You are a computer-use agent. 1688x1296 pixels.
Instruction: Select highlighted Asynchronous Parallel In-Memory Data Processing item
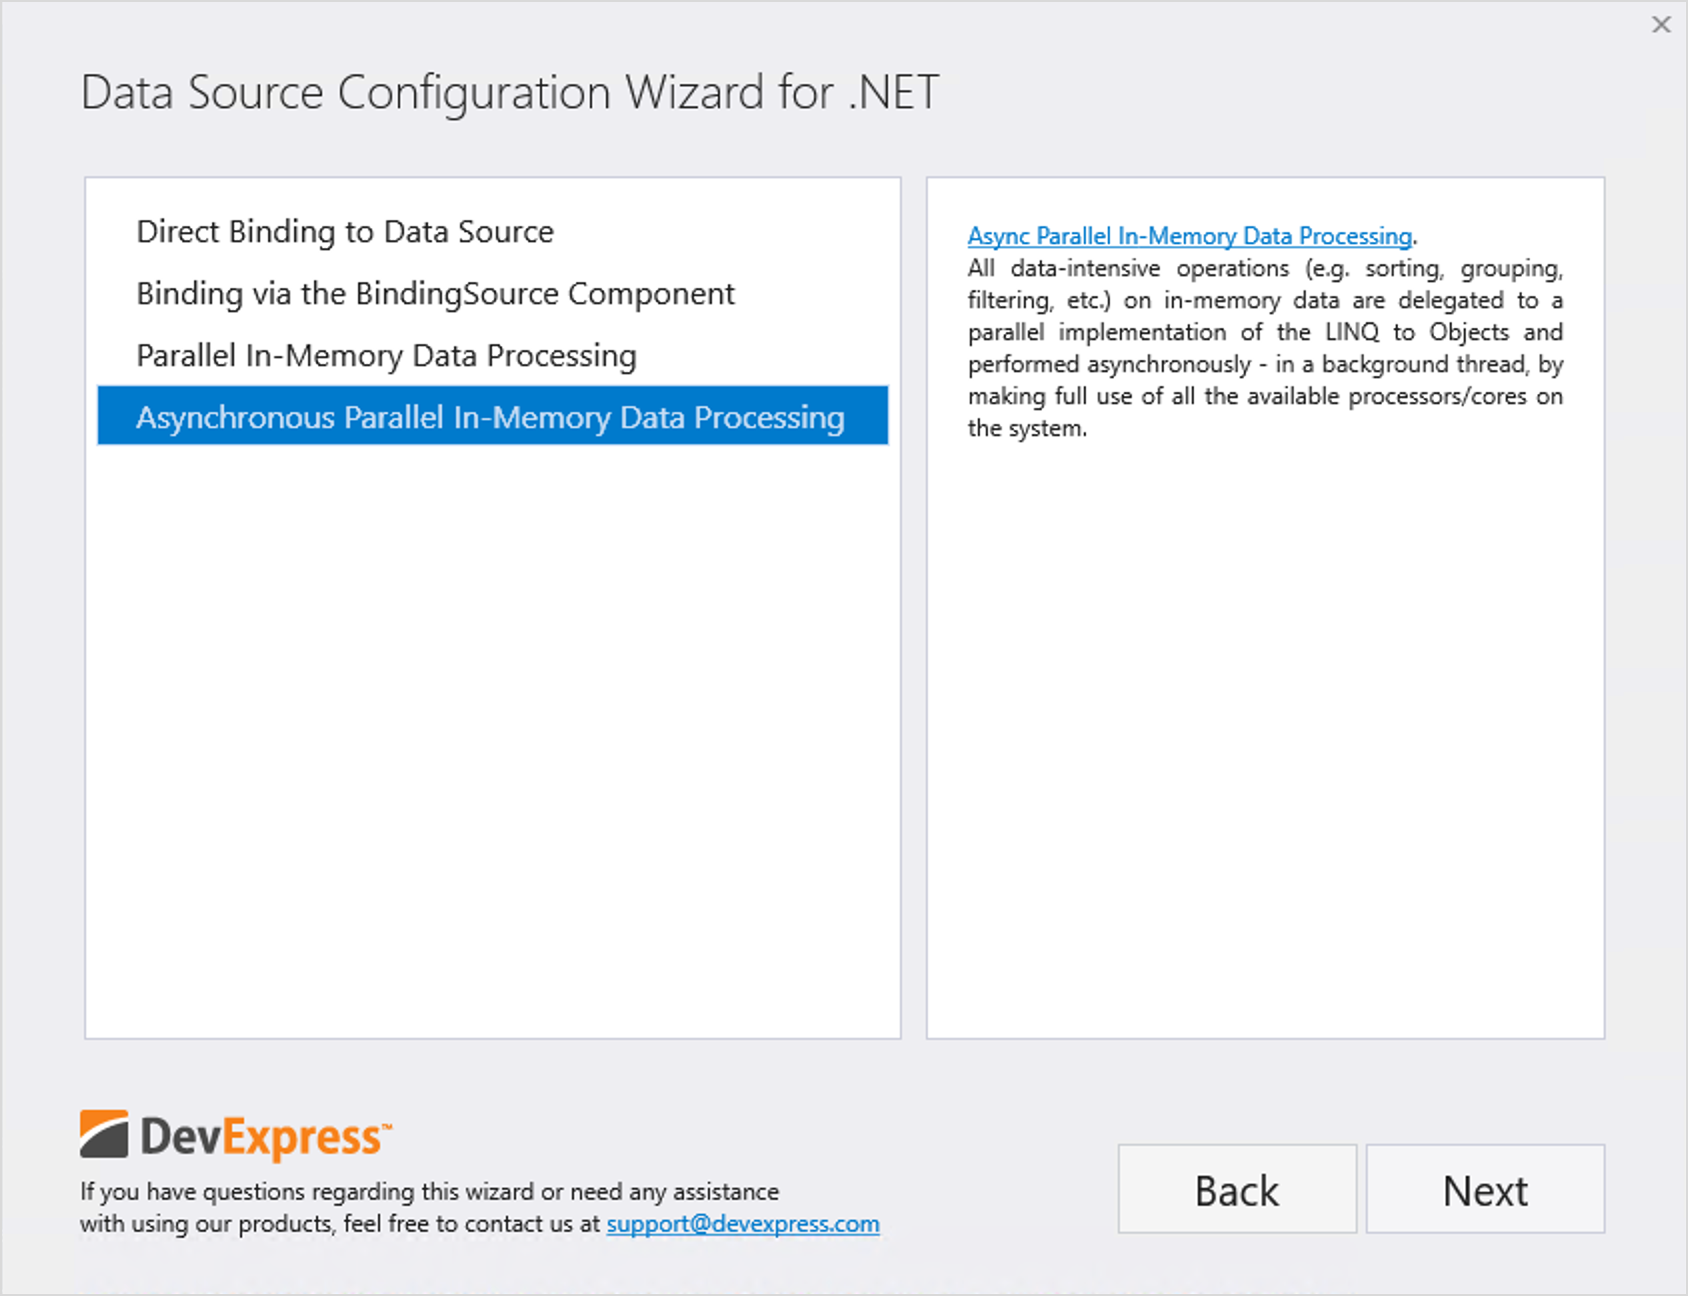coord(491,417)
